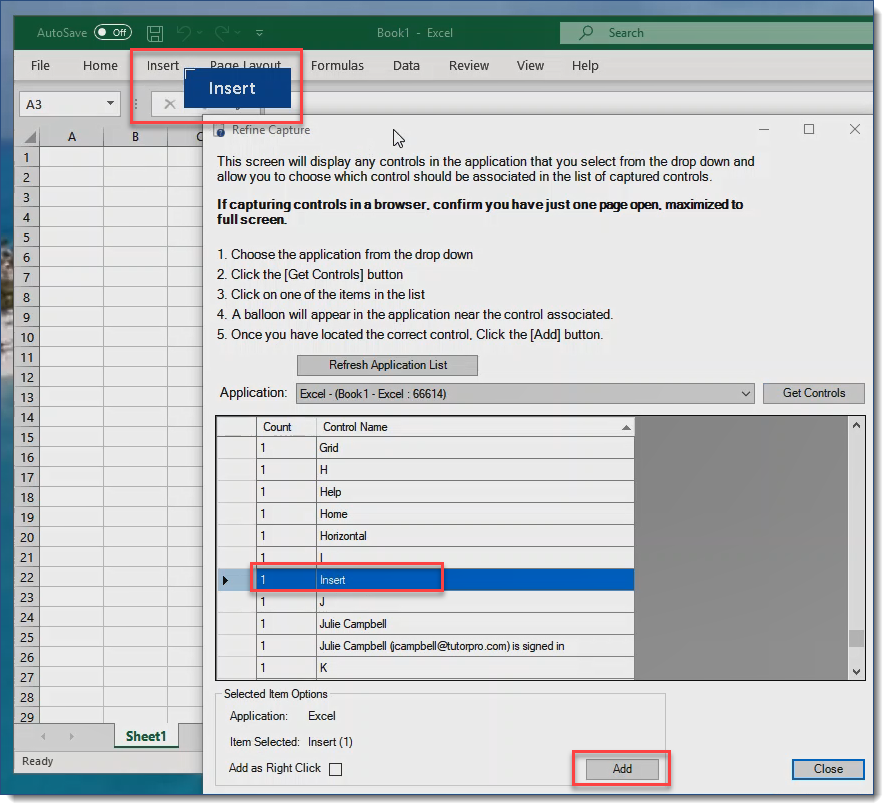Select row 22 header
The image size is (889, 810).
27,578
